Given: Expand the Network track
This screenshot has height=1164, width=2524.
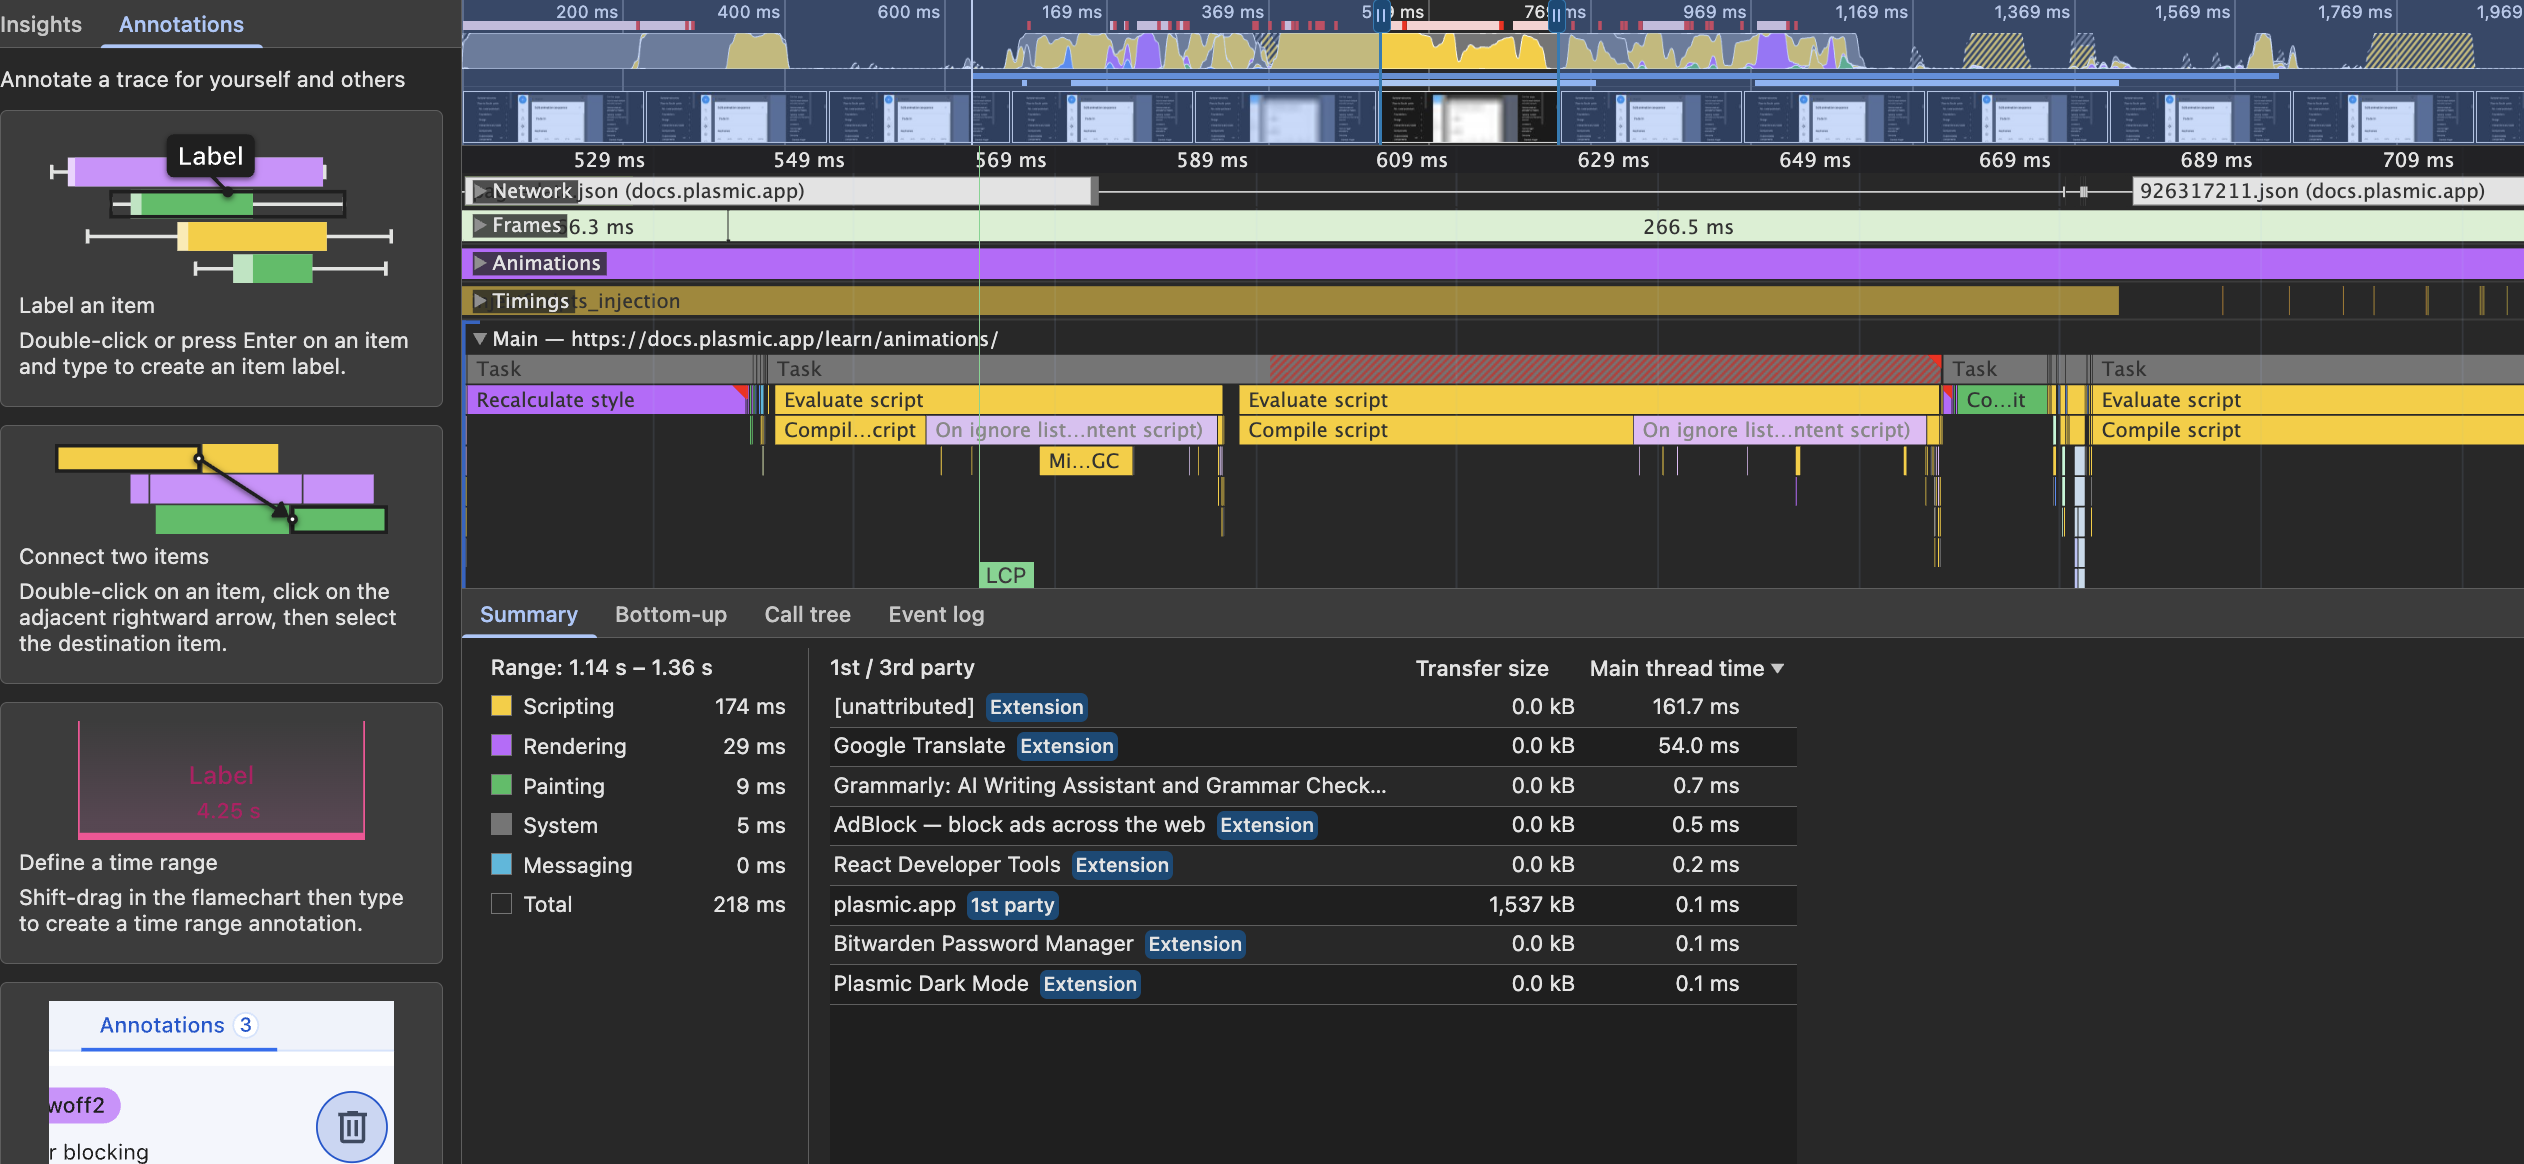Looking at the screenshot, I should point(481,190).
